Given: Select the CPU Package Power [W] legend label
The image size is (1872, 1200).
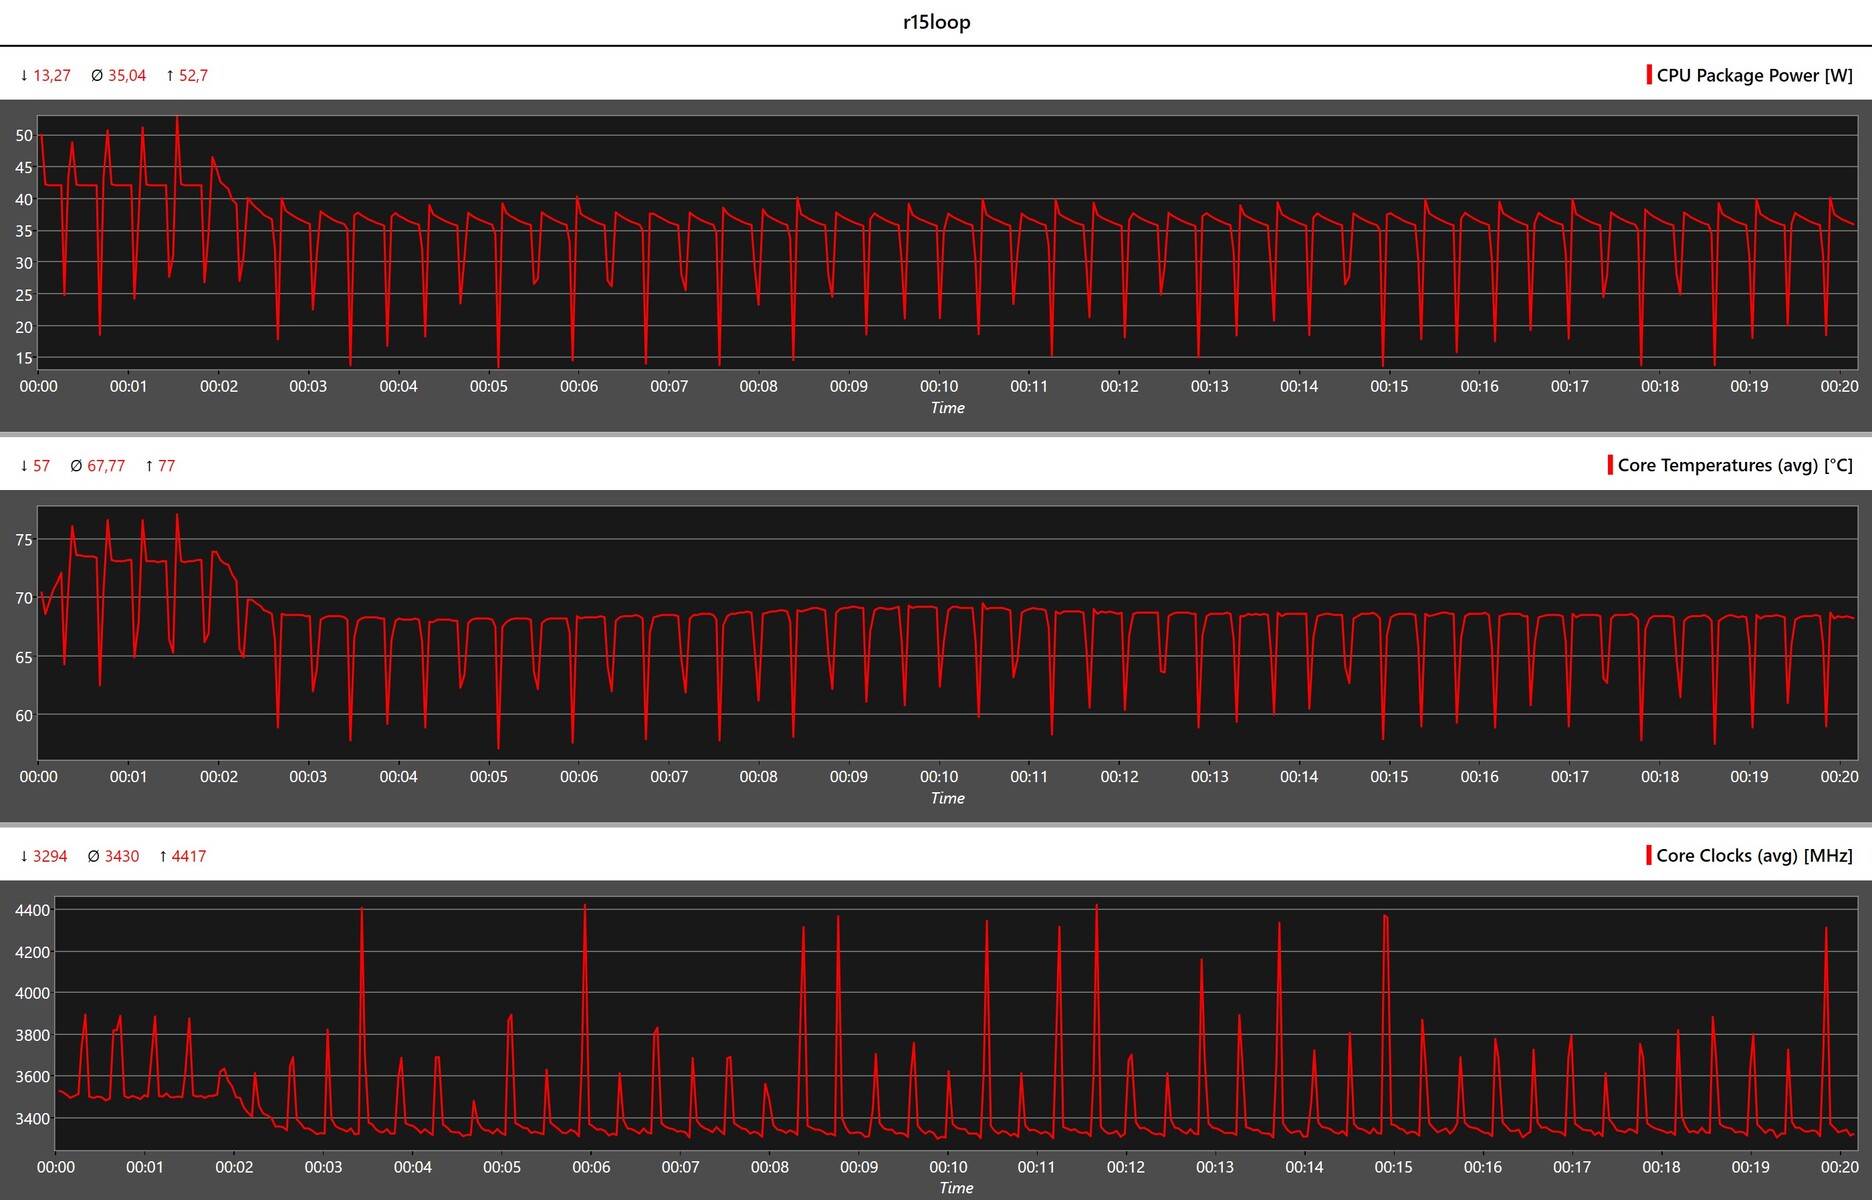Looking at the screenshot, I should click(x=1754, y=75).
